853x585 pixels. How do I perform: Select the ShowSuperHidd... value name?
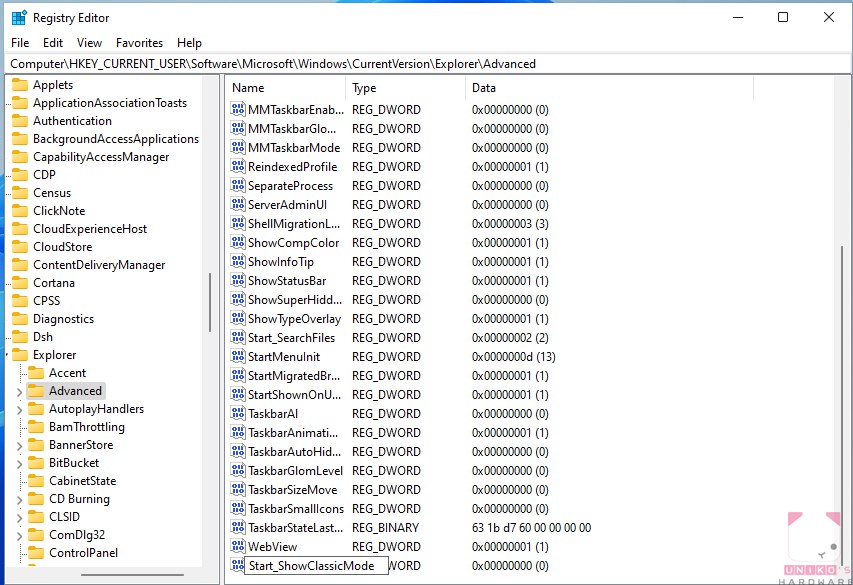(295, 300)
